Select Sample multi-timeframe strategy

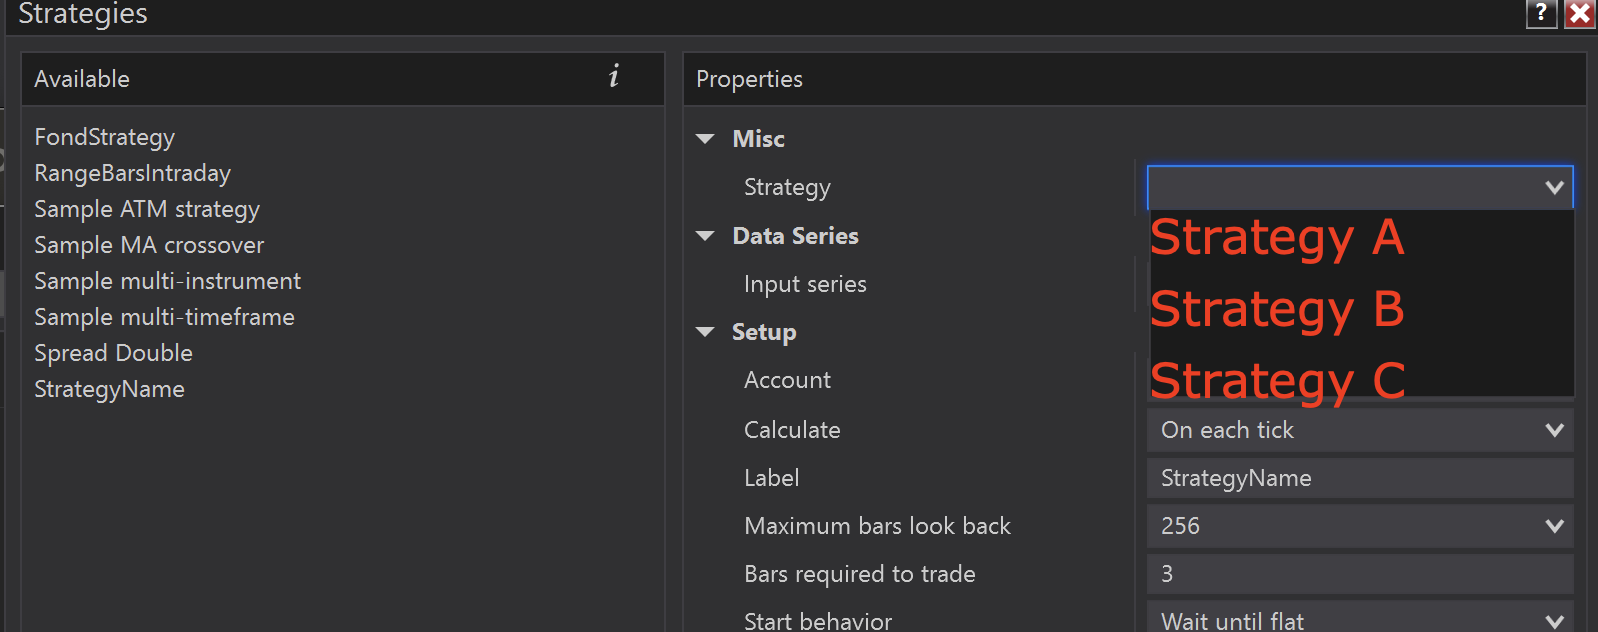click(164, 317)
